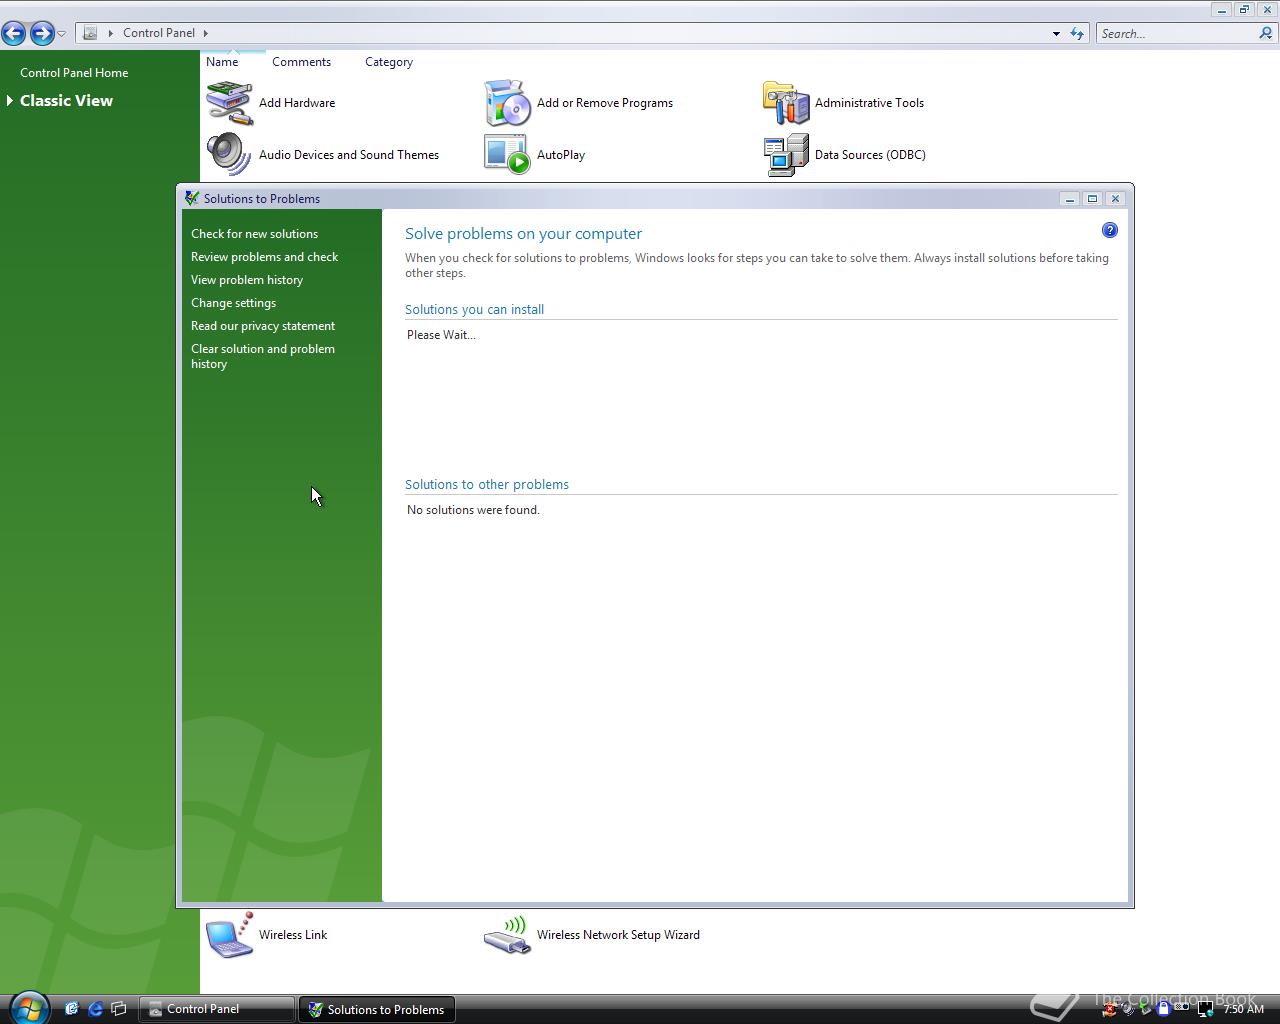
Task: Open the Wireless Network Setup Wizard icon
Action: coord(507,935)
